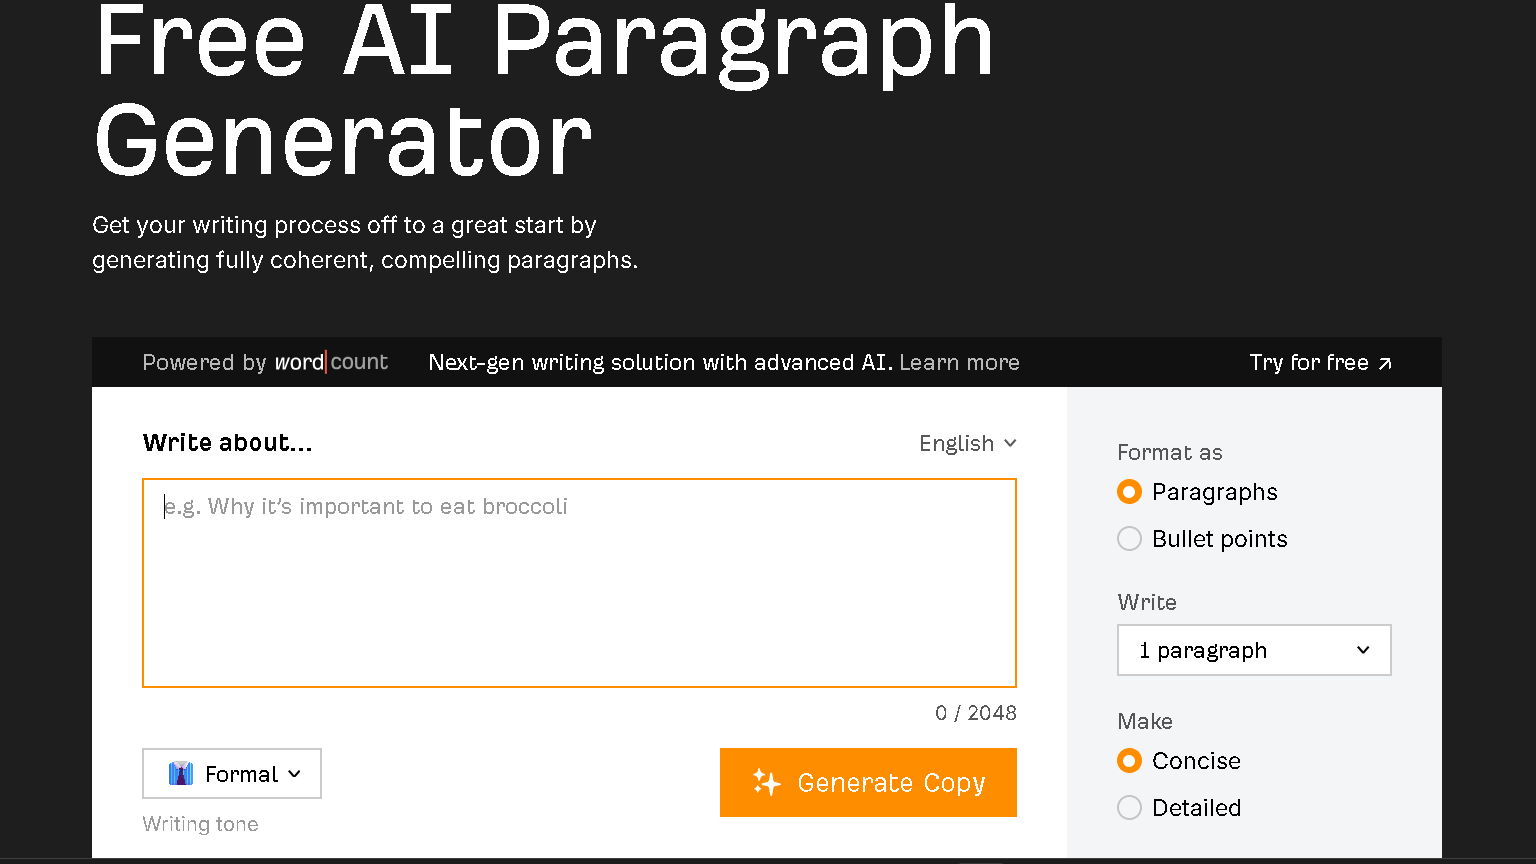
Task: Click the wordcount logo in the banner
Action: click(330, 362)
